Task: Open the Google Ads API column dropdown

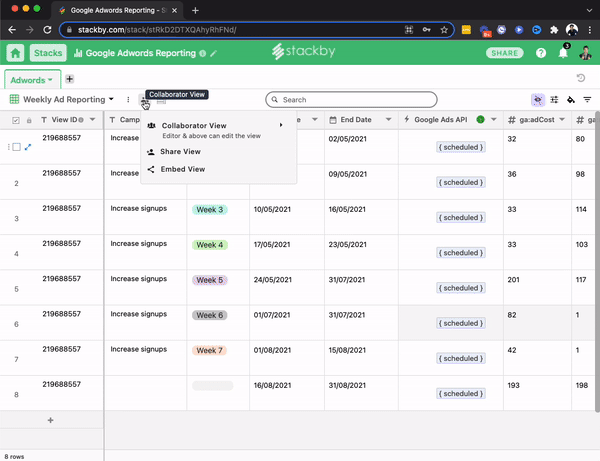Action: click(494, 119)
